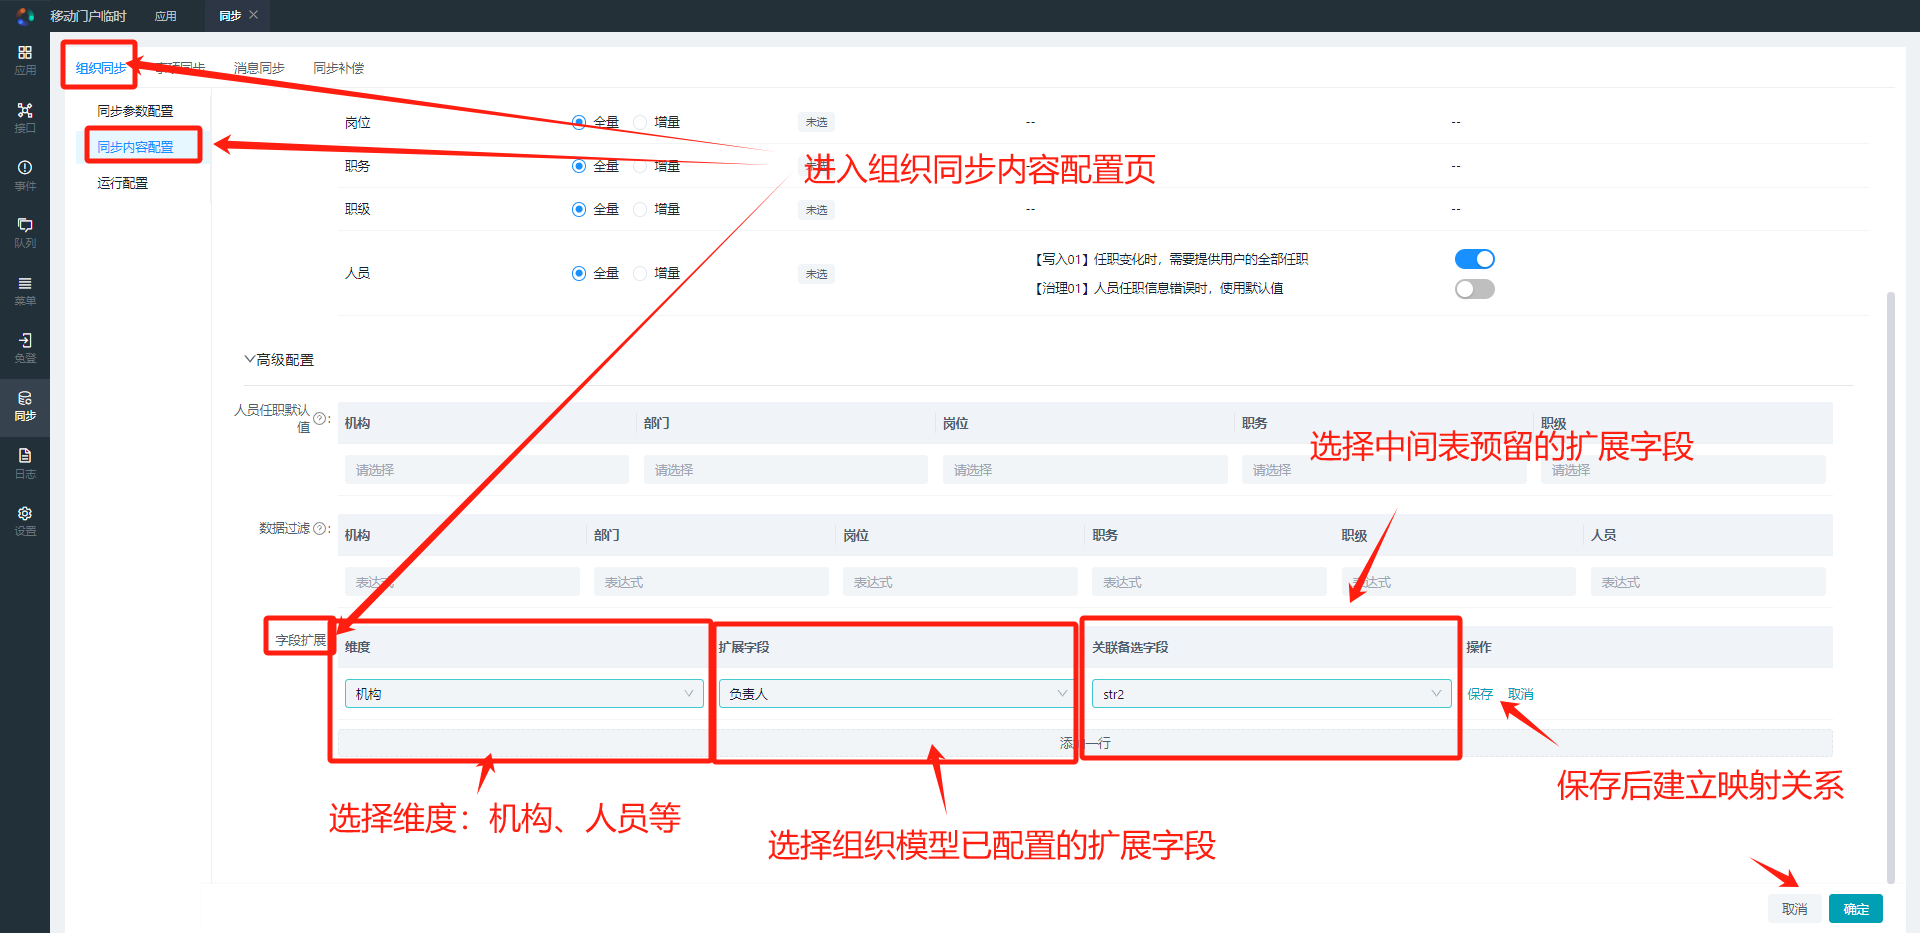Click the bottom 取消 button
Viewport: 1920px width, 933px height.
click(x=1794, y=909)
